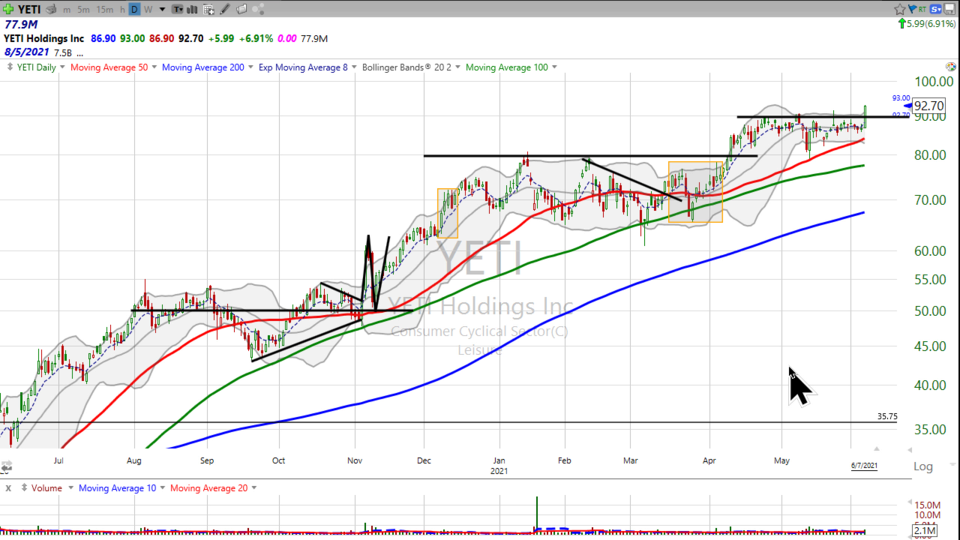Viewport: 960px width, 540px height.
Task: Select the W weekly timeframe
Action: pos(148,9)
